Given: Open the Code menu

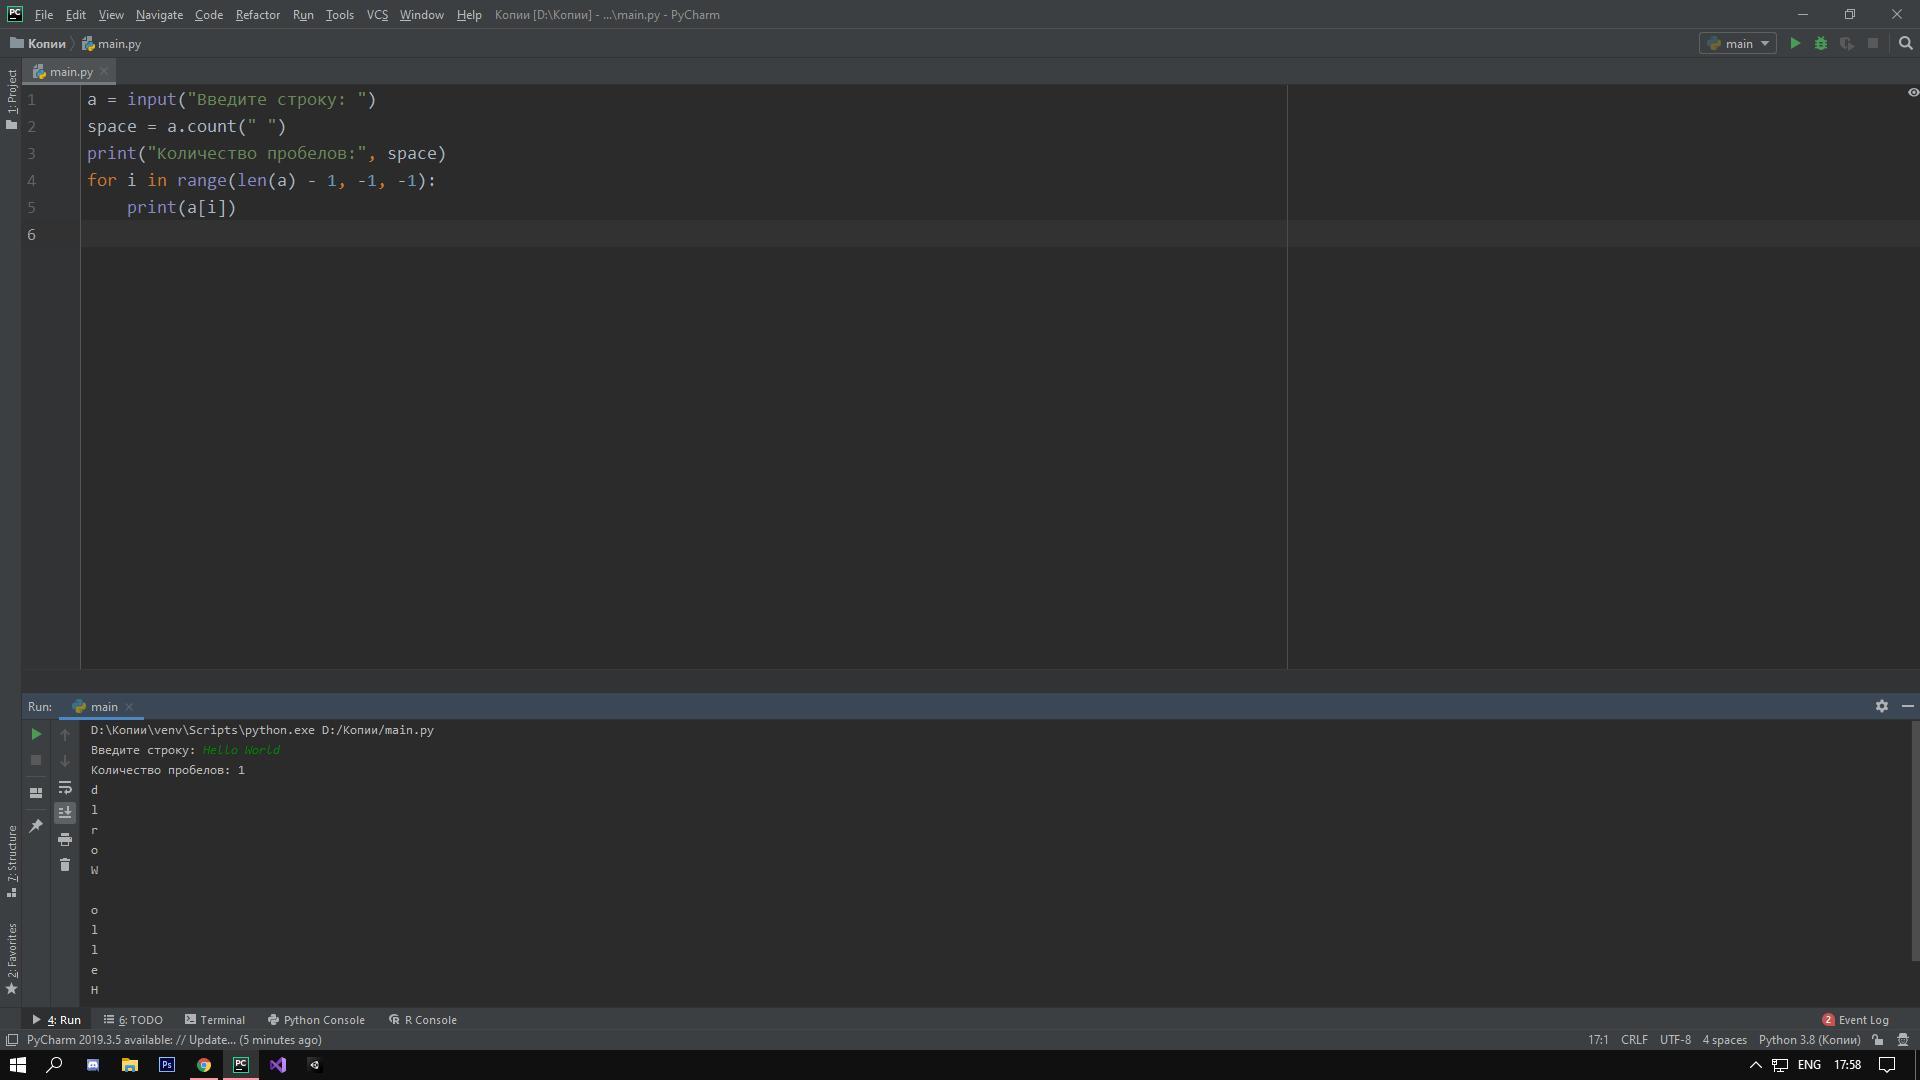Looking at the screenshot, I should 208,15.
